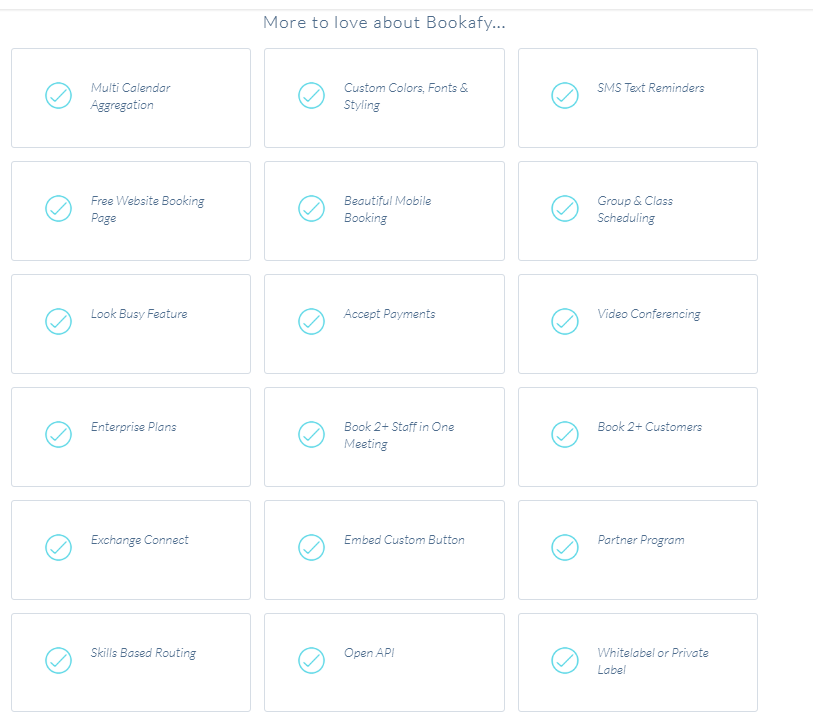
Task: Click the Exchange Connect checkmark icon
Action: point(58,548)
